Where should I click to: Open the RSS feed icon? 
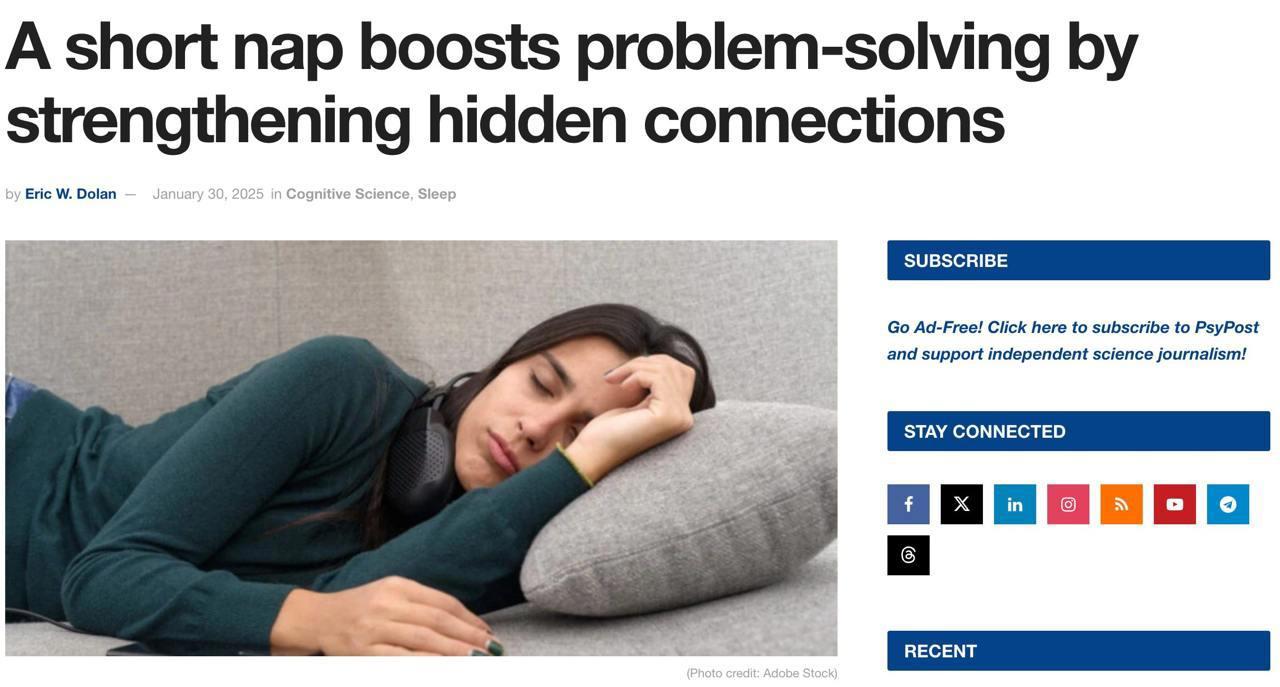coord(1121,504)
